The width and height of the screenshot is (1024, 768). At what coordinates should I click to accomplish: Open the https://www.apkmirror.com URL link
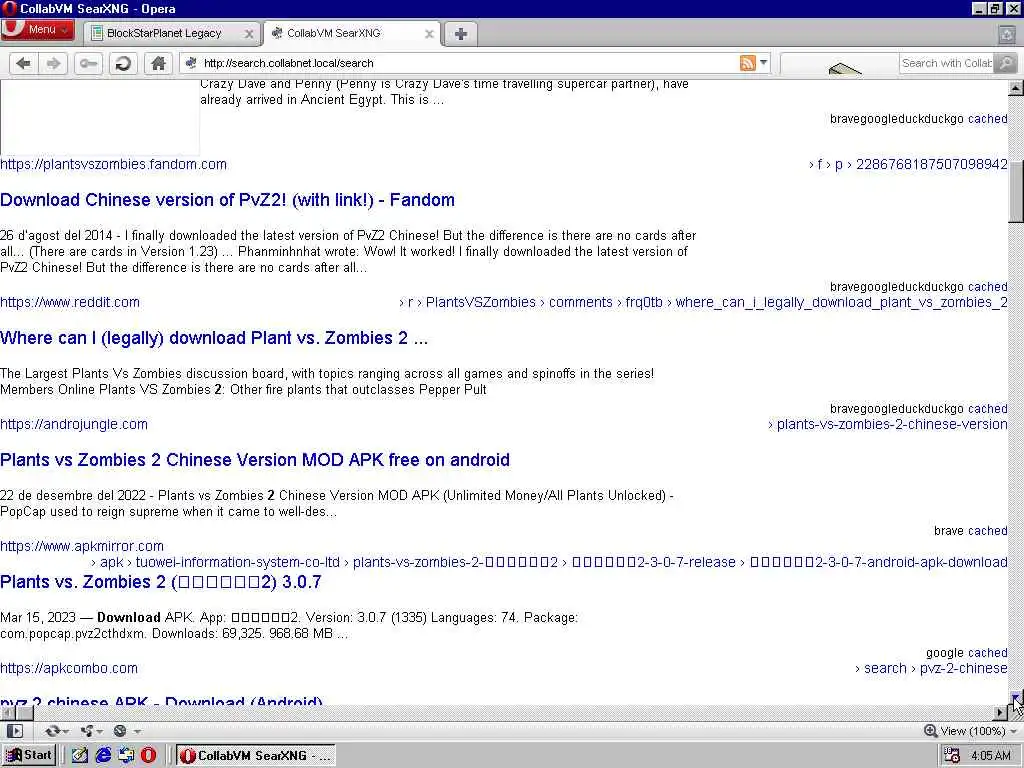82,546
